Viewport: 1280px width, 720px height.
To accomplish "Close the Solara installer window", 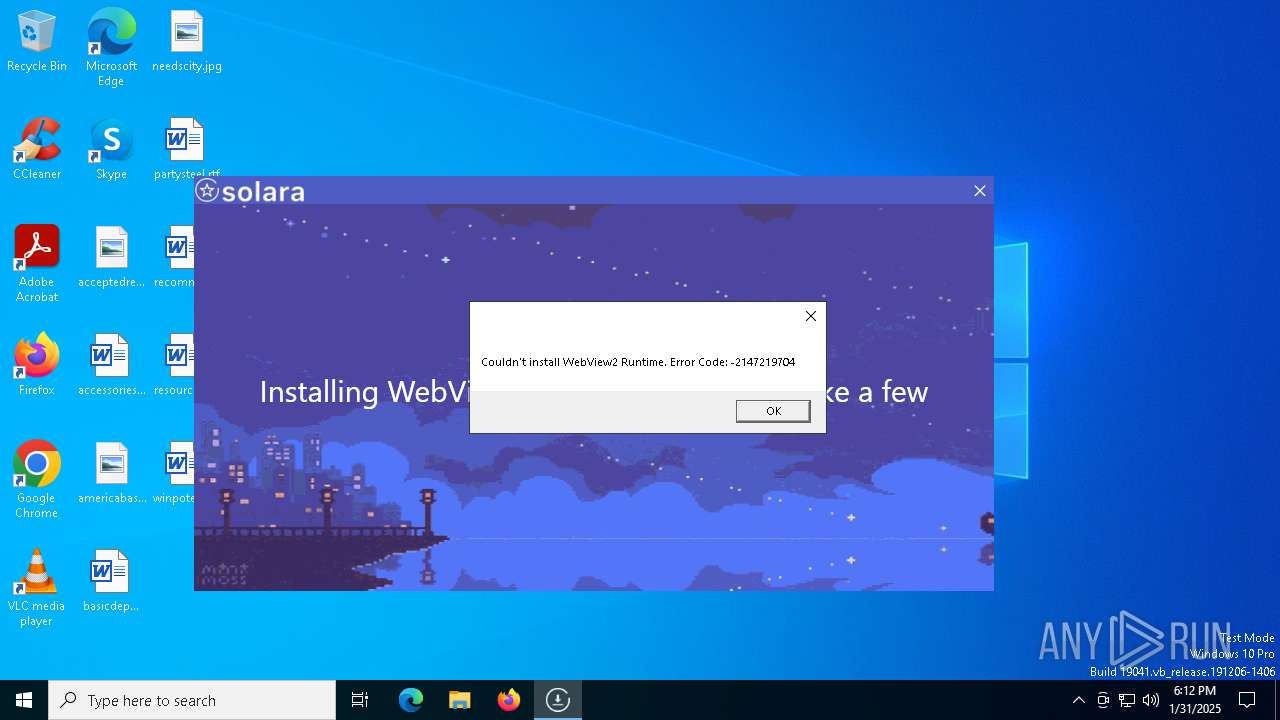I will pos(980,191).
